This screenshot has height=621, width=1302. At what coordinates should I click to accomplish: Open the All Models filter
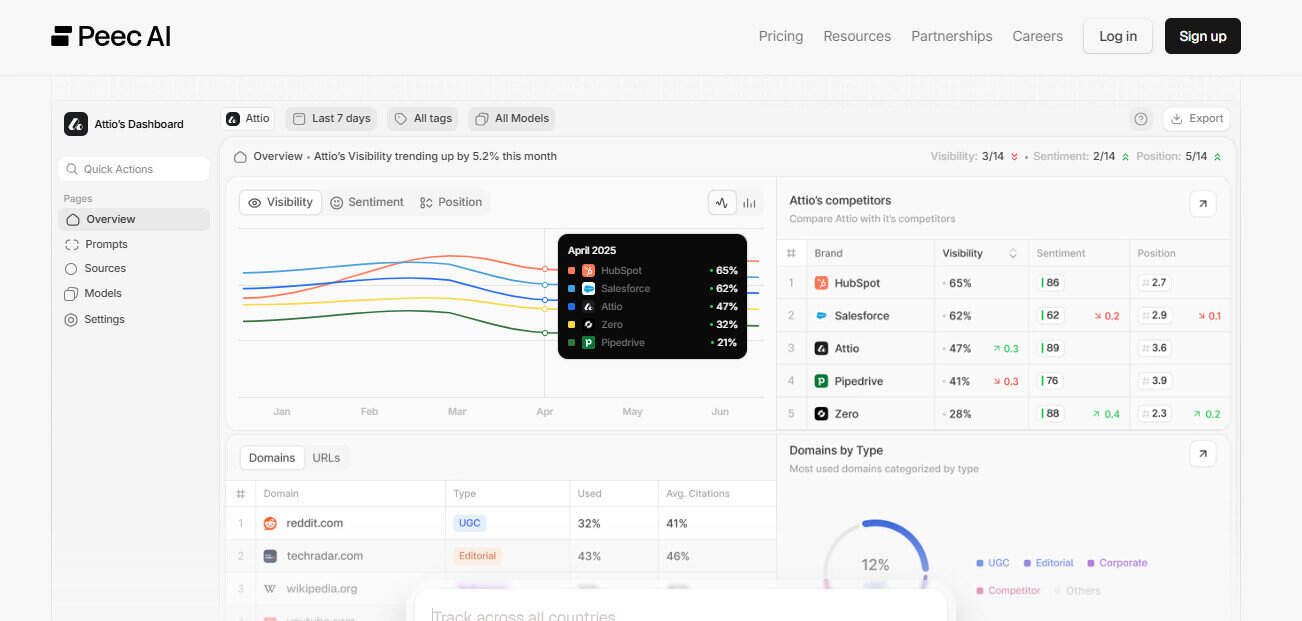[x=511, y=118]
